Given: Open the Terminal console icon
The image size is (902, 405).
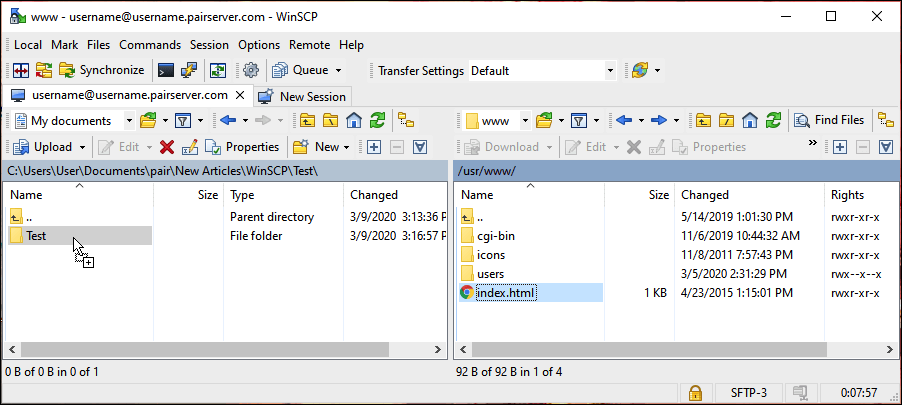Looking at the screenshot, I should coord(166,70).
